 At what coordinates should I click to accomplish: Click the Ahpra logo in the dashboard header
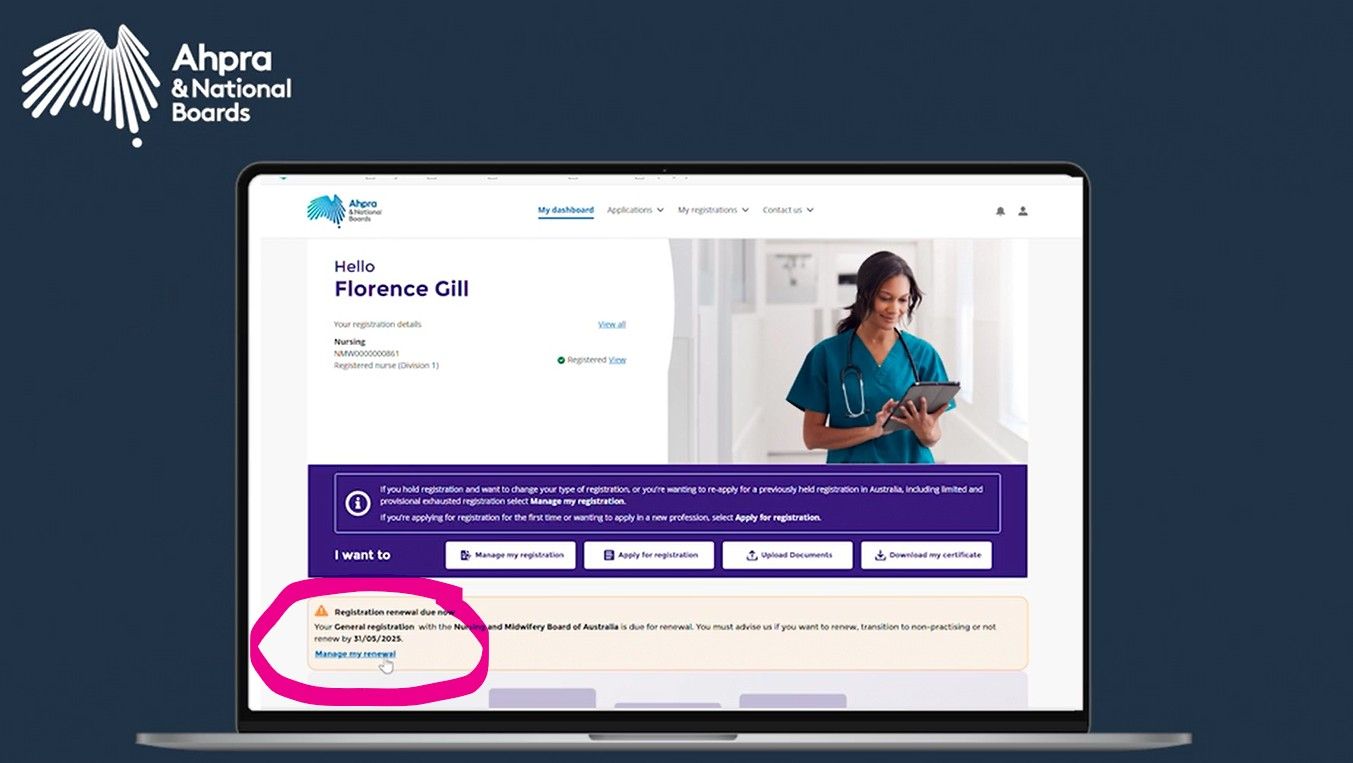344,210
